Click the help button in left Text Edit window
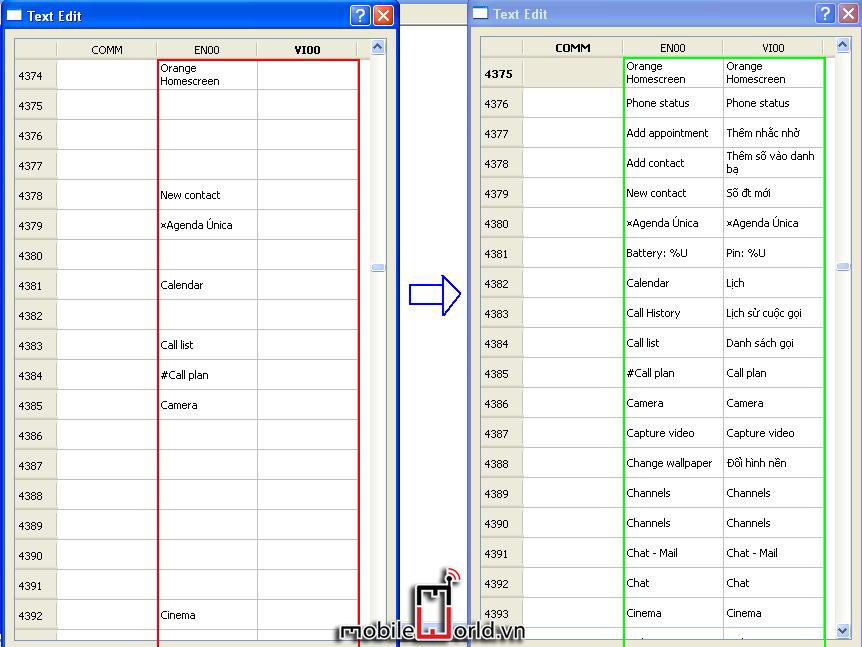This screenshot has width=862, height=647. coord(360,15)
